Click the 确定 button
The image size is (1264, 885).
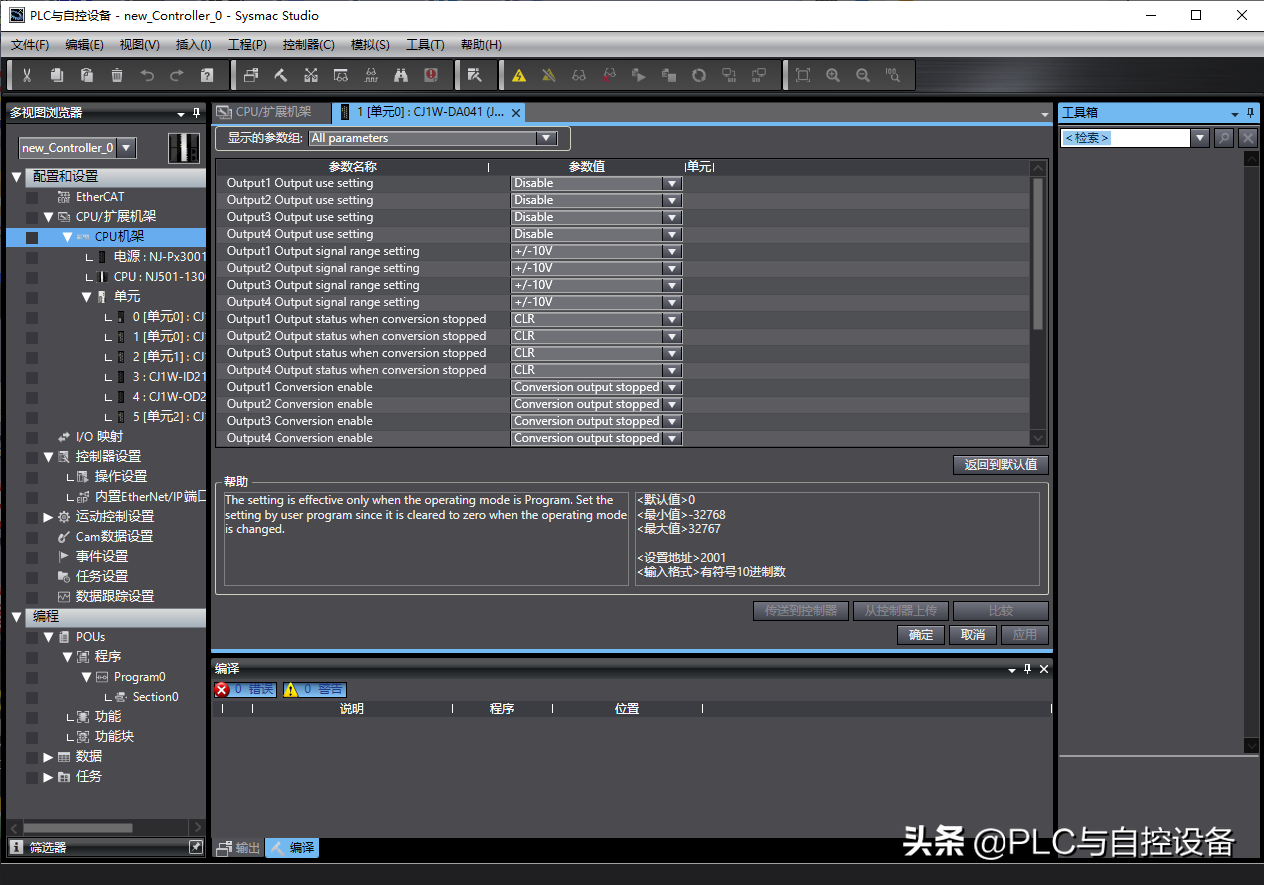(x=921, y=635)
